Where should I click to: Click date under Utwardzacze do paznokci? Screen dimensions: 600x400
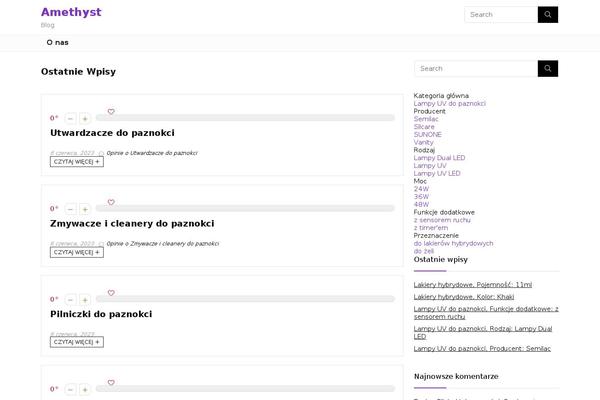72,153
